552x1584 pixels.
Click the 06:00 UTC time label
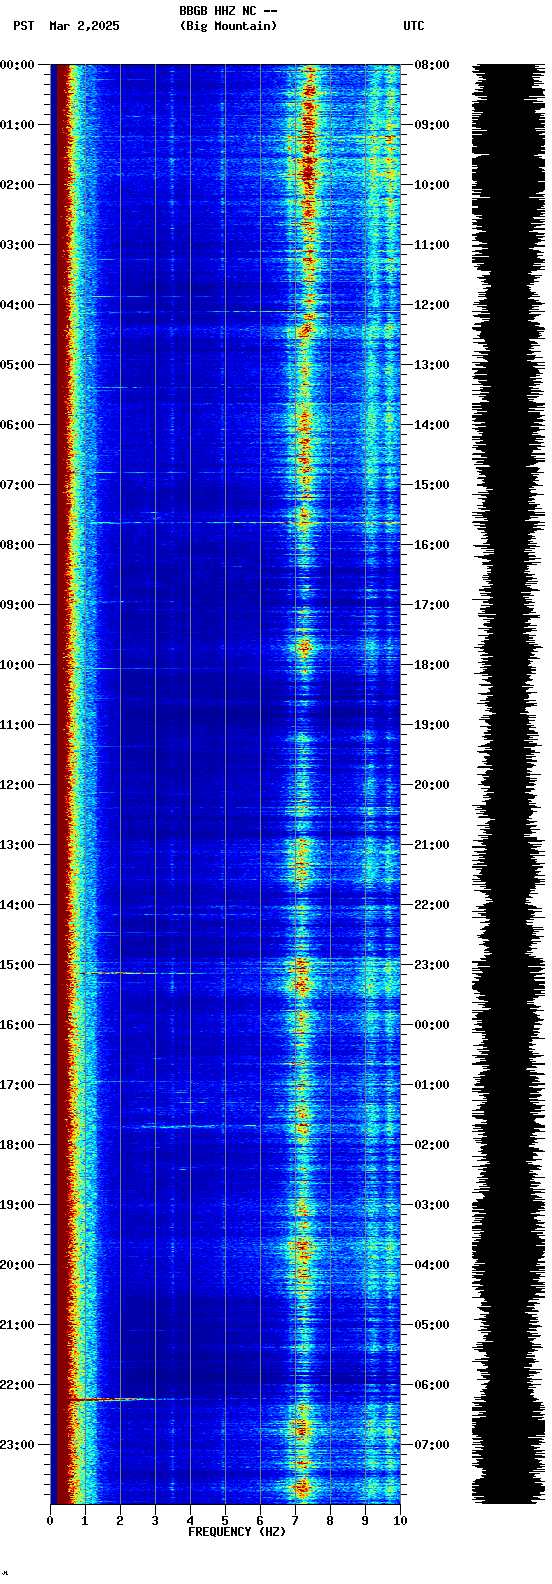(x=432, y=1385)
